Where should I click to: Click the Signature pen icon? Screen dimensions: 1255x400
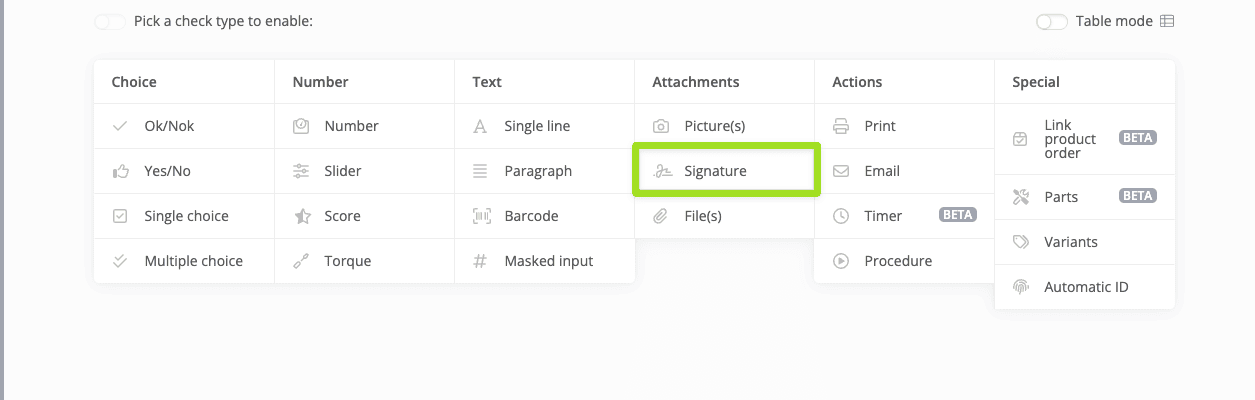pos(661,171)
